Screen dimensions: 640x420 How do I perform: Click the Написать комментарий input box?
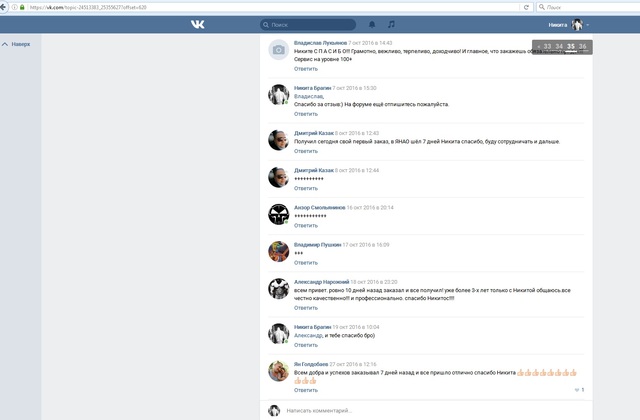tap(400, 410)
